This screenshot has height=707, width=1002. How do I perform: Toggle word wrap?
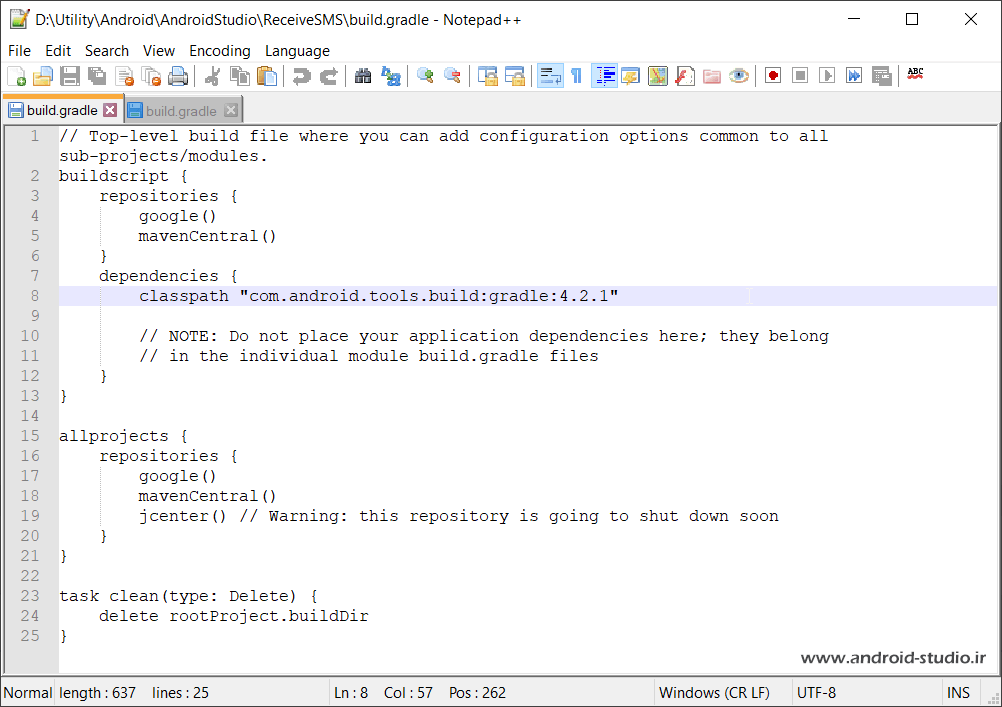pyautogui.click(x=550, y=75)
